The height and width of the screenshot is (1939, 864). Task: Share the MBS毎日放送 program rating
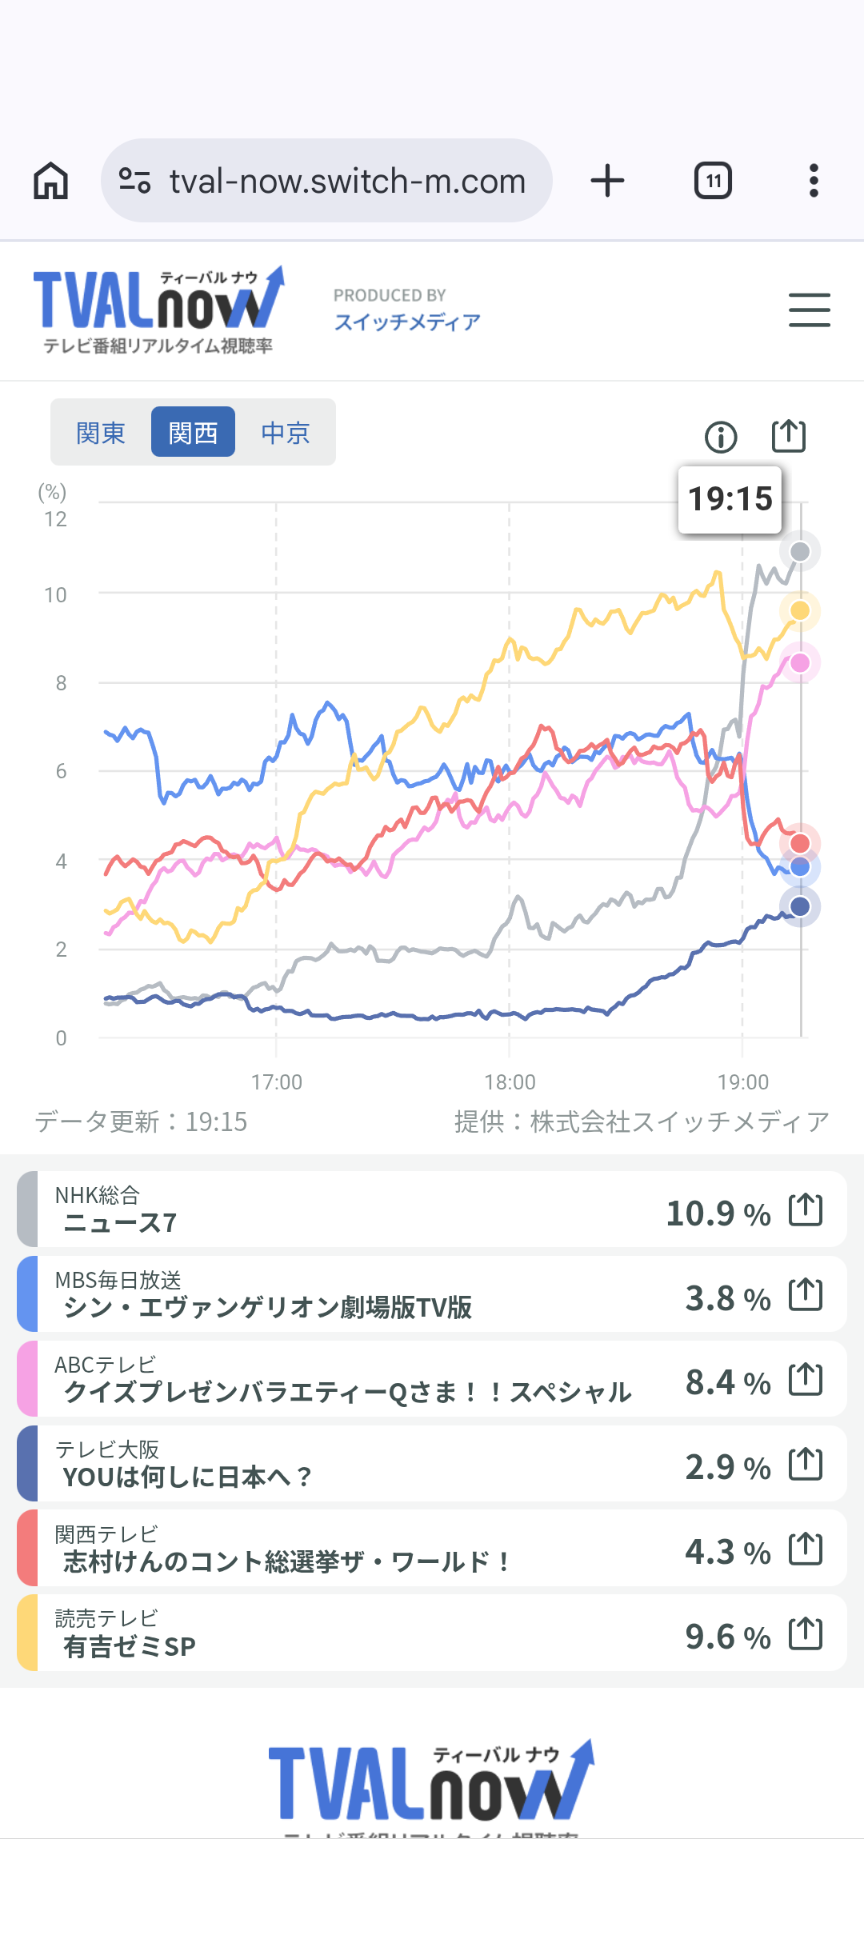click(805, 1295)
